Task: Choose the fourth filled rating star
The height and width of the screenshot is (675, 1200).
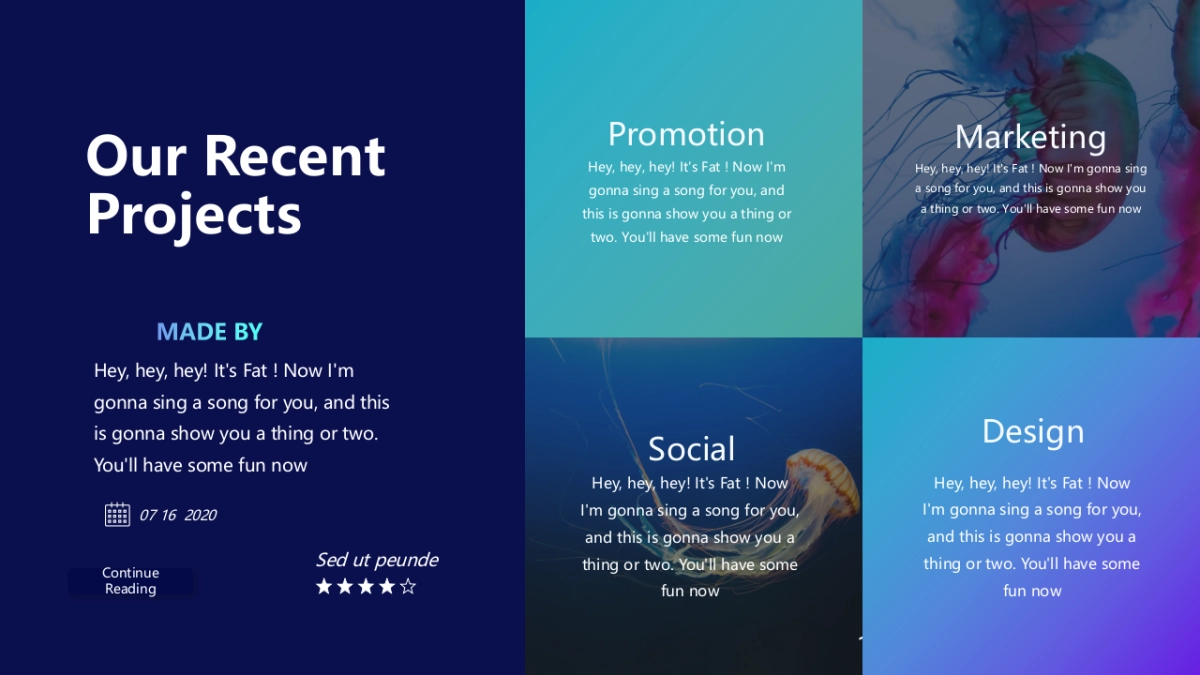Action: coord(387,586)
